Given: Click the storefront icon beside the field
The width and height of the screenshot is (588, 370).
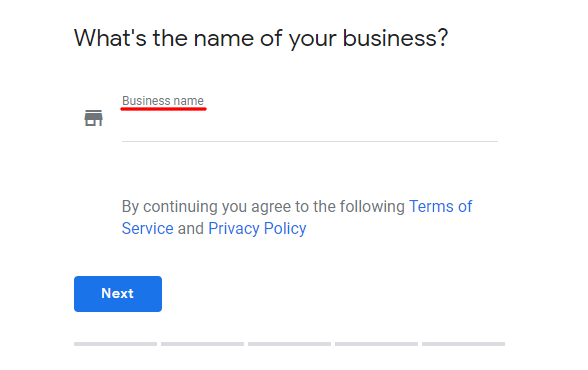Looking at the screenshot, I should click(93, 118).
